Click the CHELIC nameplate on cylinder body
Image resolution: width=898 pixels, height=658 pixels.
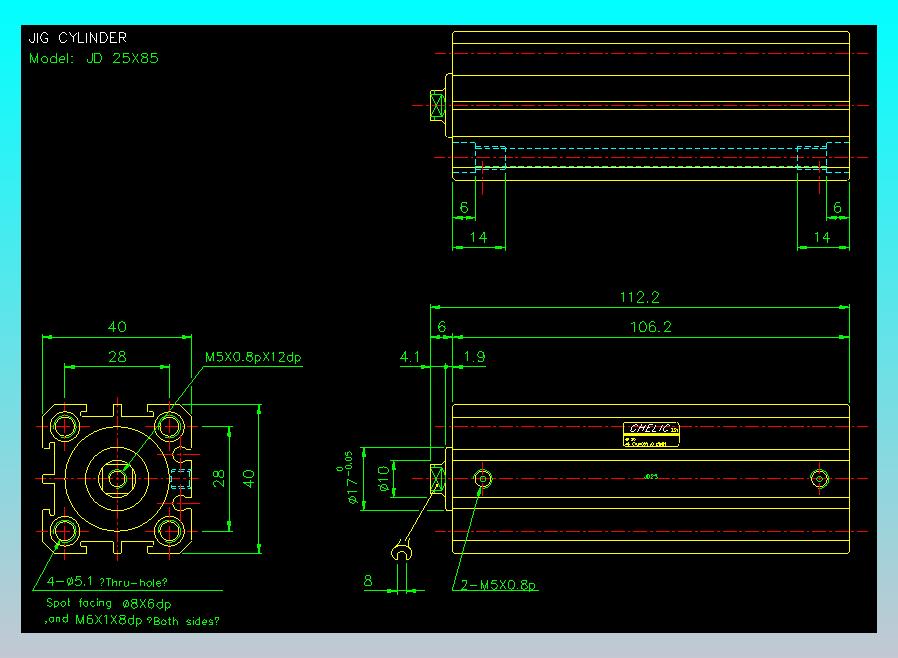coord(651,434)
